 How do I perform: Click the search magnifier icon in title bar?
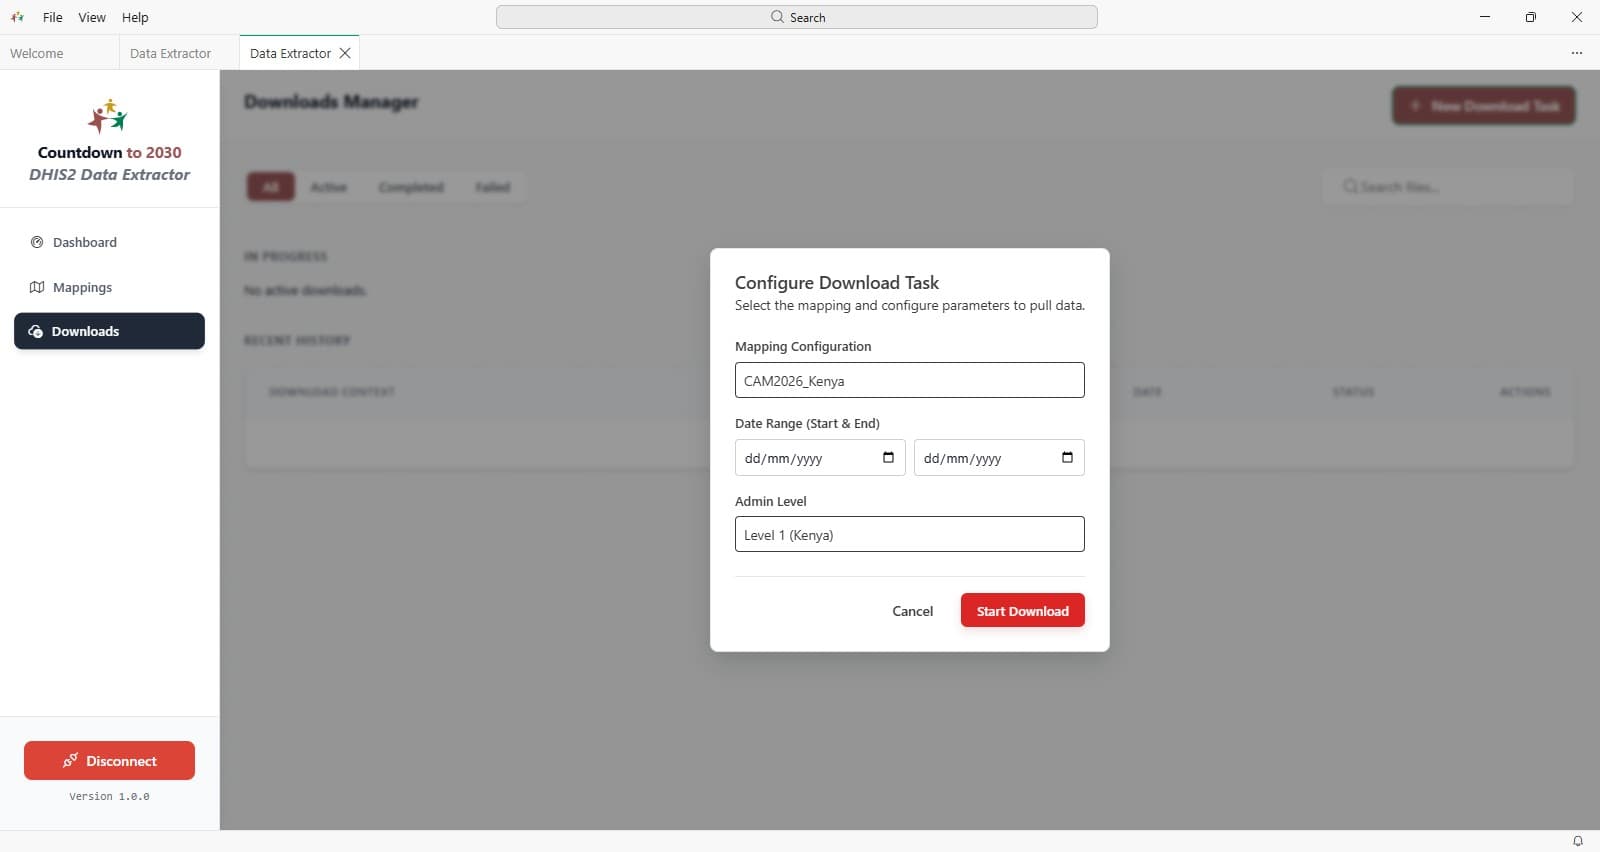(777, 17)
